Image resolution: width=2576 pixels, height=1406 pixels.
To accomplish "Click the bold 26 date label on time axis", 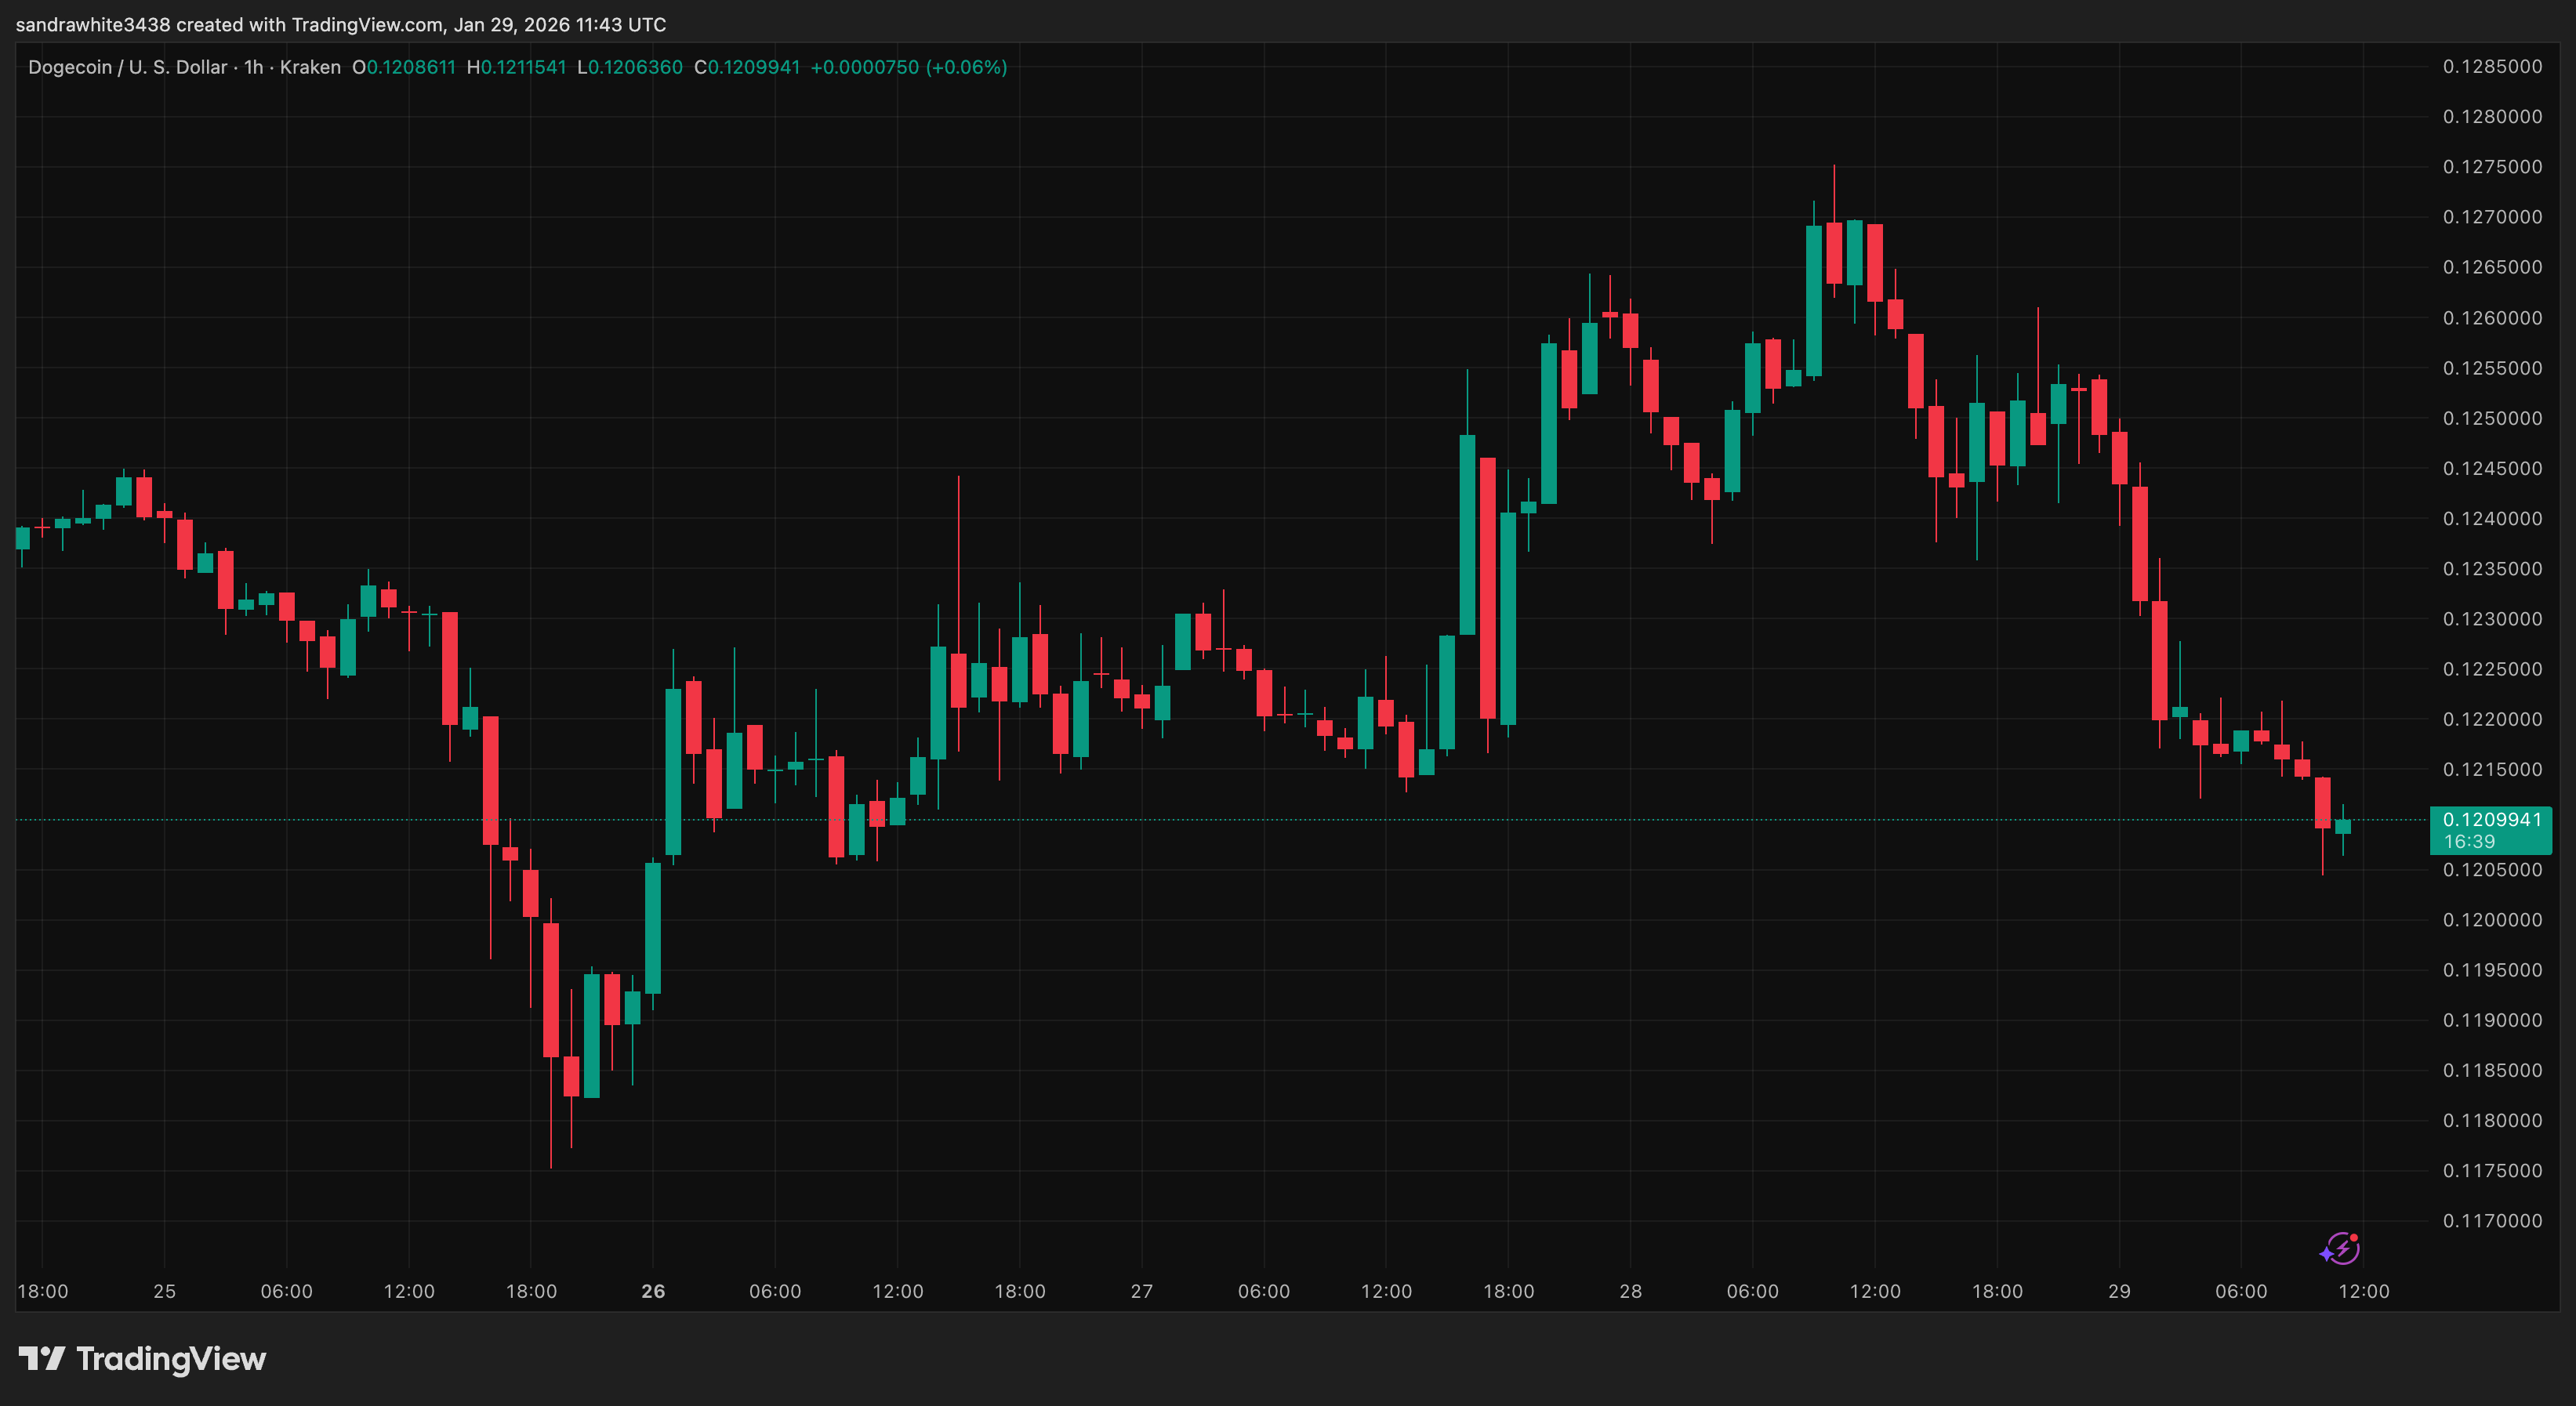I will click(x=653, y=1291).
